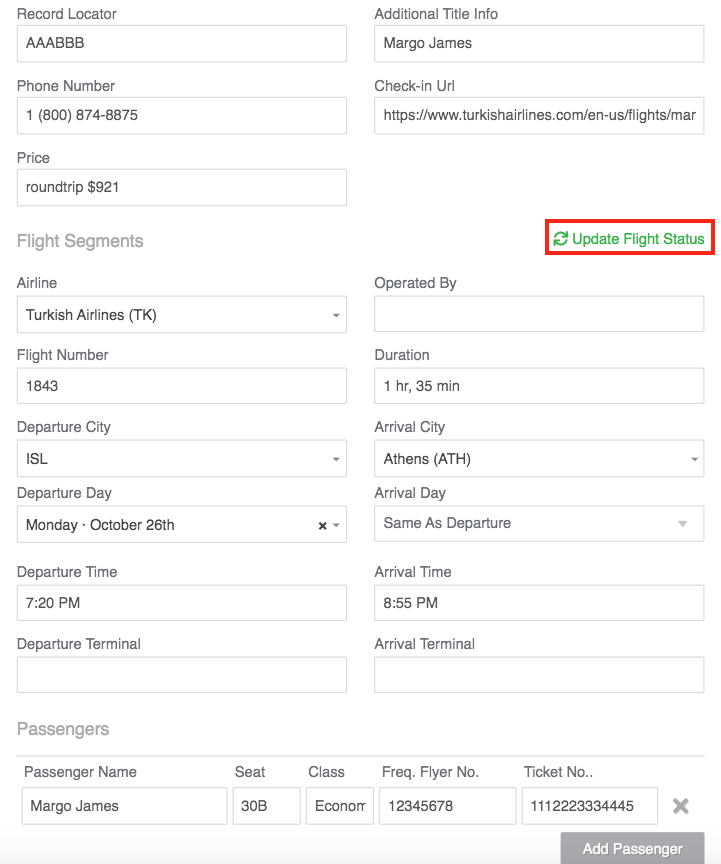
Task: Open the Arrival Day dropdown
Action: coord(539,523)
